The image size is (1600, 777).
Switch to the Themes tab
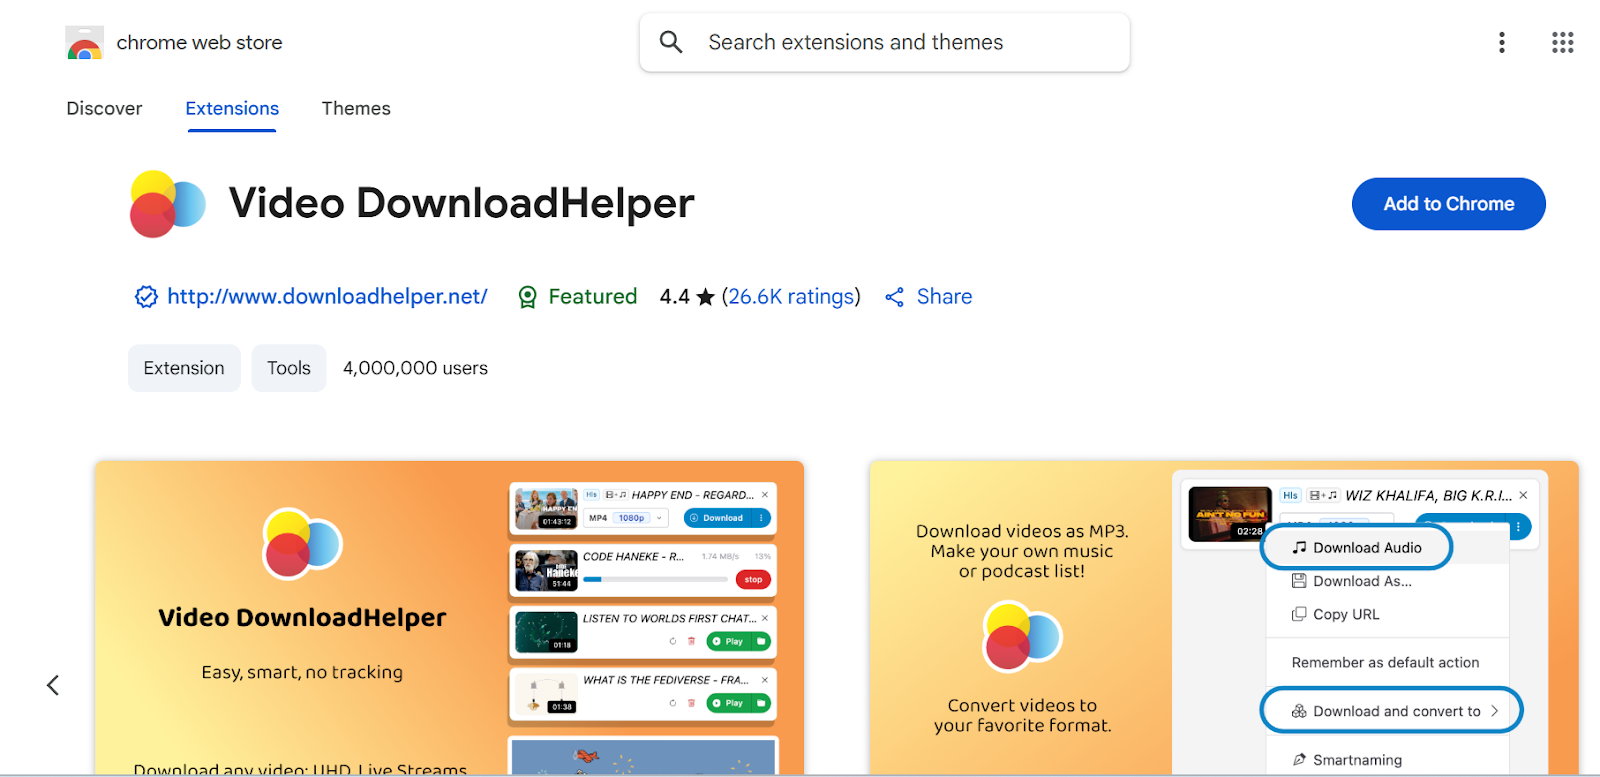pyautogui.click(x=356, y=108)
